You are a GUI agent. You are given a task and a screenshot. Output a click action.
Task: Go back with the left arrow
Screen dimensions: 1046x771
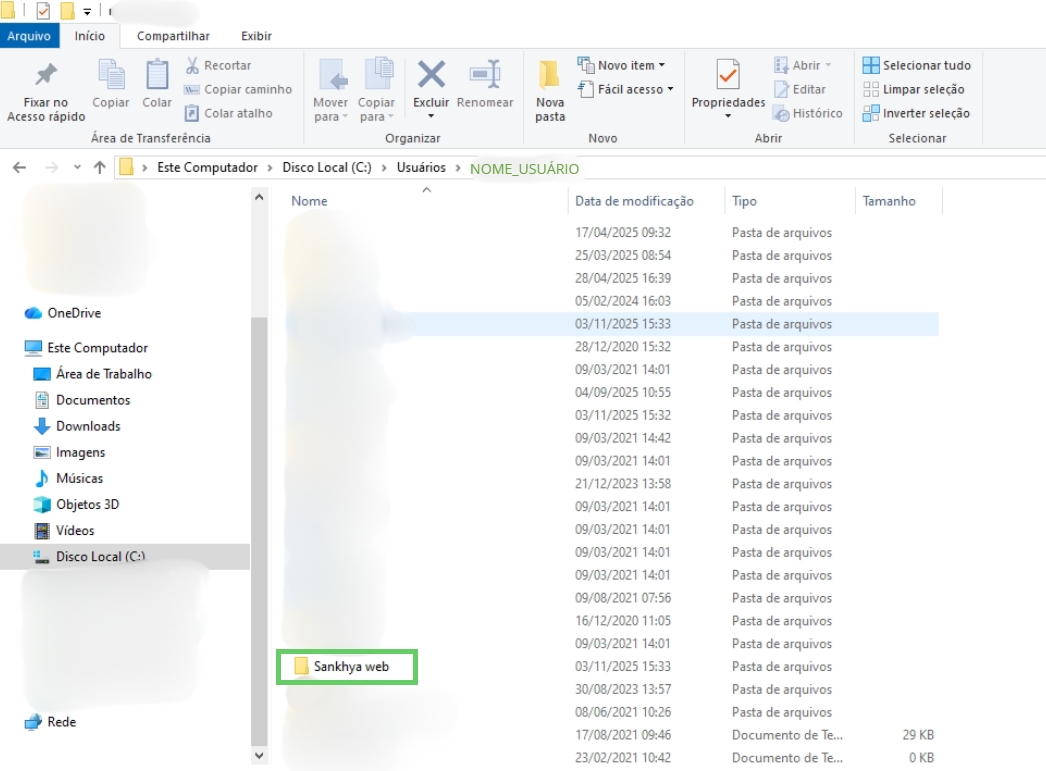coord(19,167)
